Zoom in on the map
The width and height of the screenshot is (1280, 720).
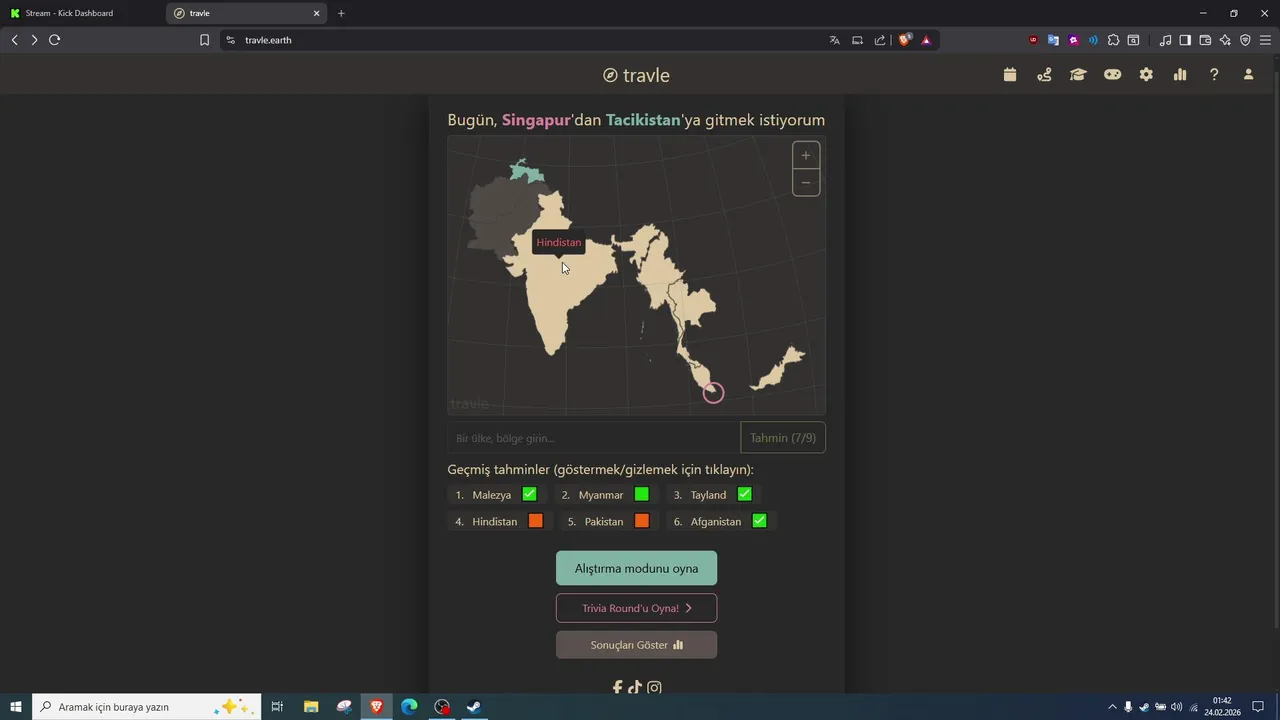806,155
